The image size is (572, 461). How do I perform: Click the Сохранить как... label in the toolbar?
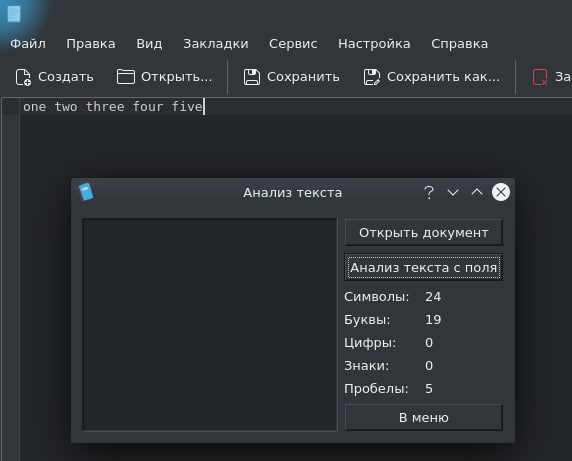click(443, 77)
